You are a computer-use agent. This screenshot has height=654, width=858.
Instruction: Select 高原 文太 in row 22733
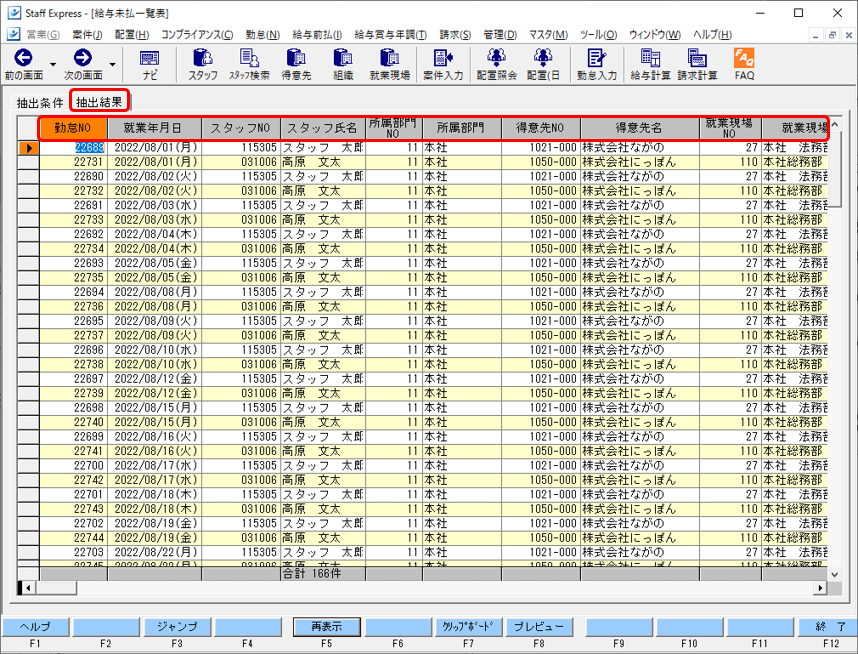pyautogui.click(x=323, y=220)
